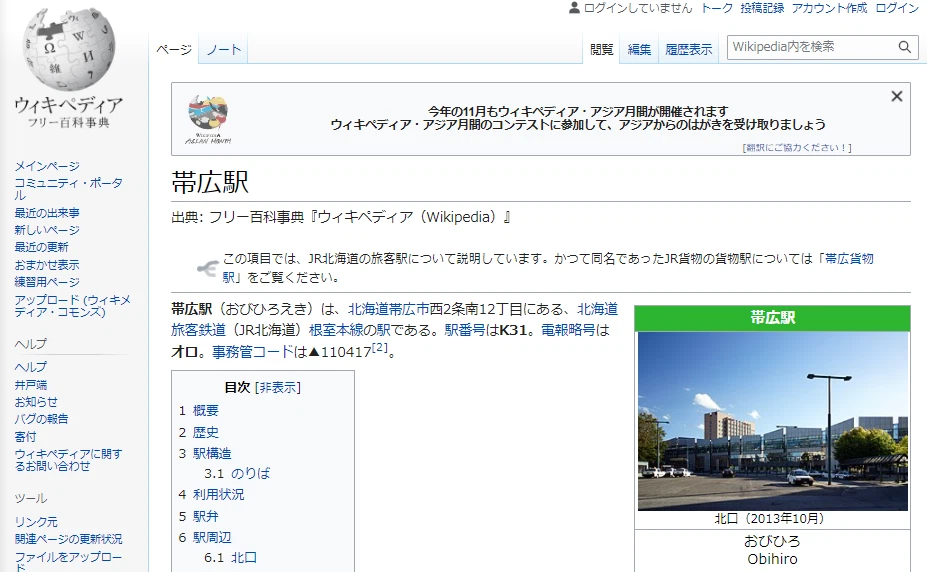This screenshot has width=927, height=572.
Task: Click the disambiguation arrow icon
Action: tap(207, 269)
